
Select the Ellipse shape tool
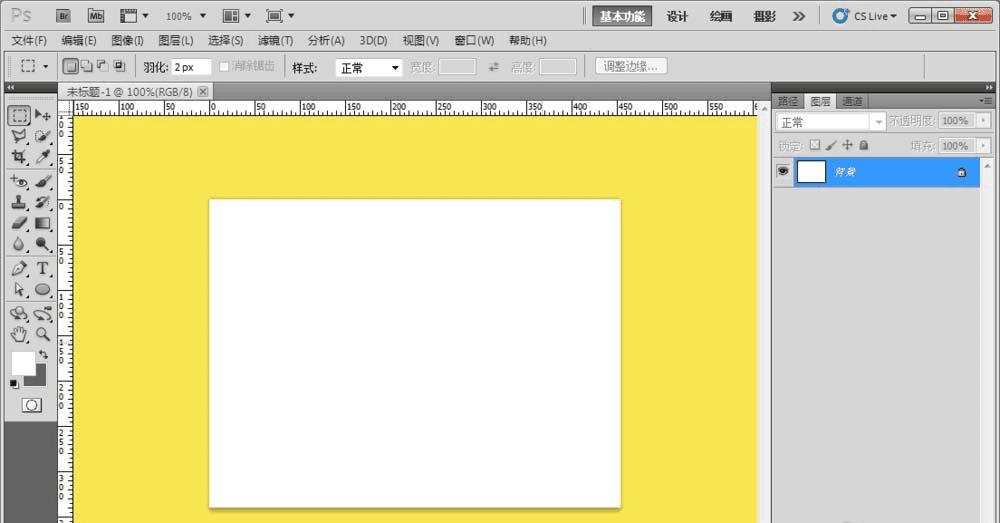pyautogui.click(x=43, y=290)
